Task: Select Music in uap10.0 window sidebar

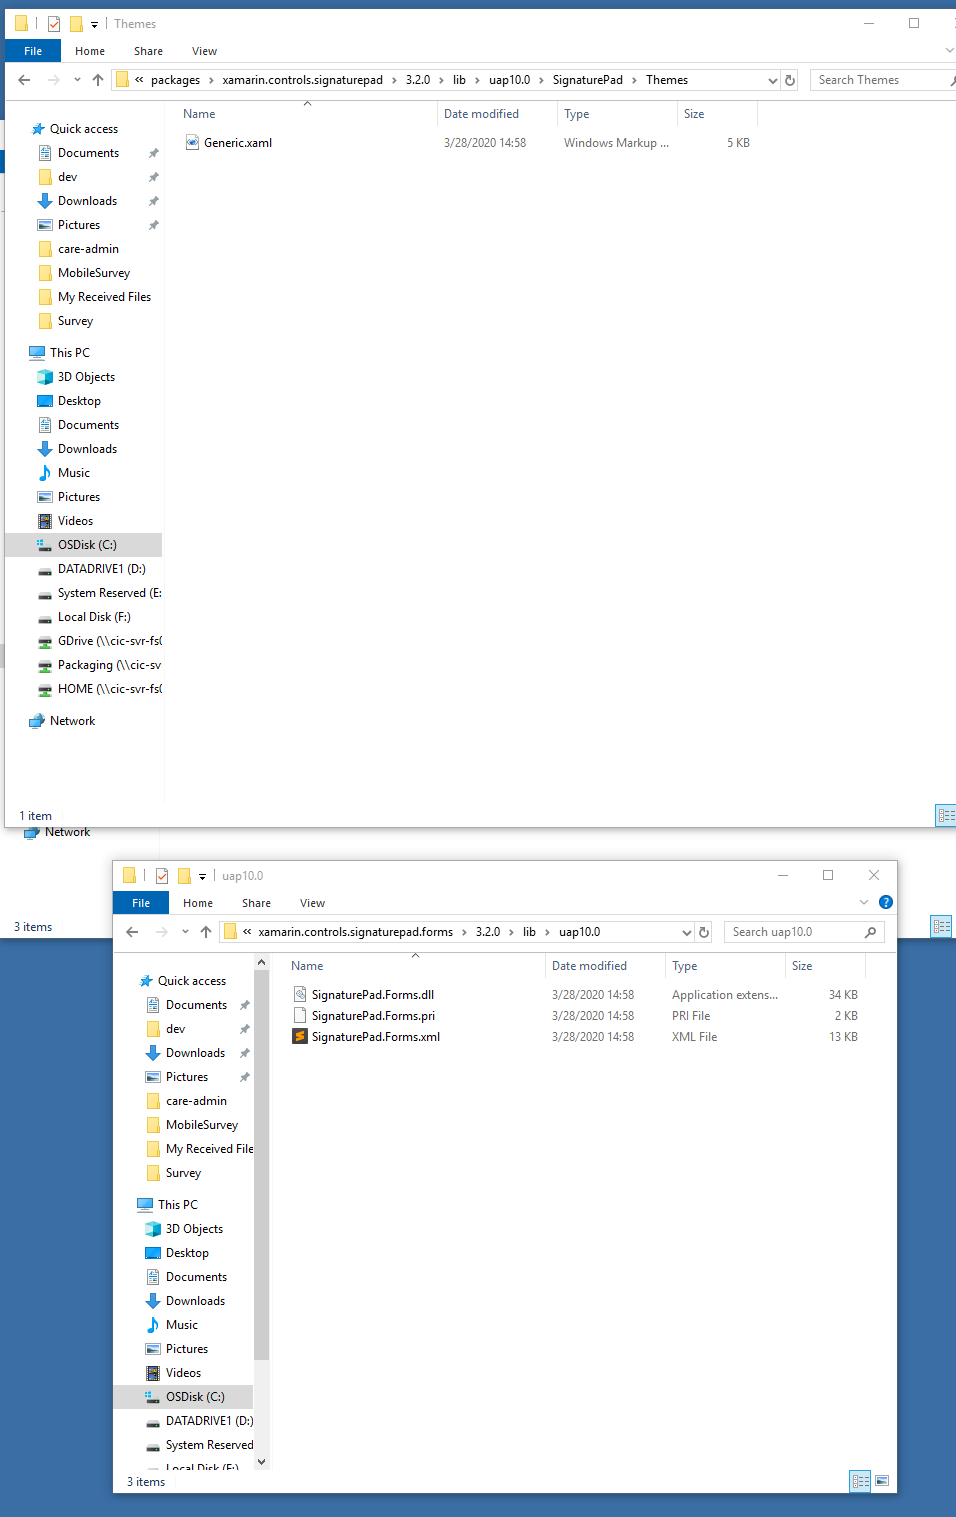Action: 182,1325
